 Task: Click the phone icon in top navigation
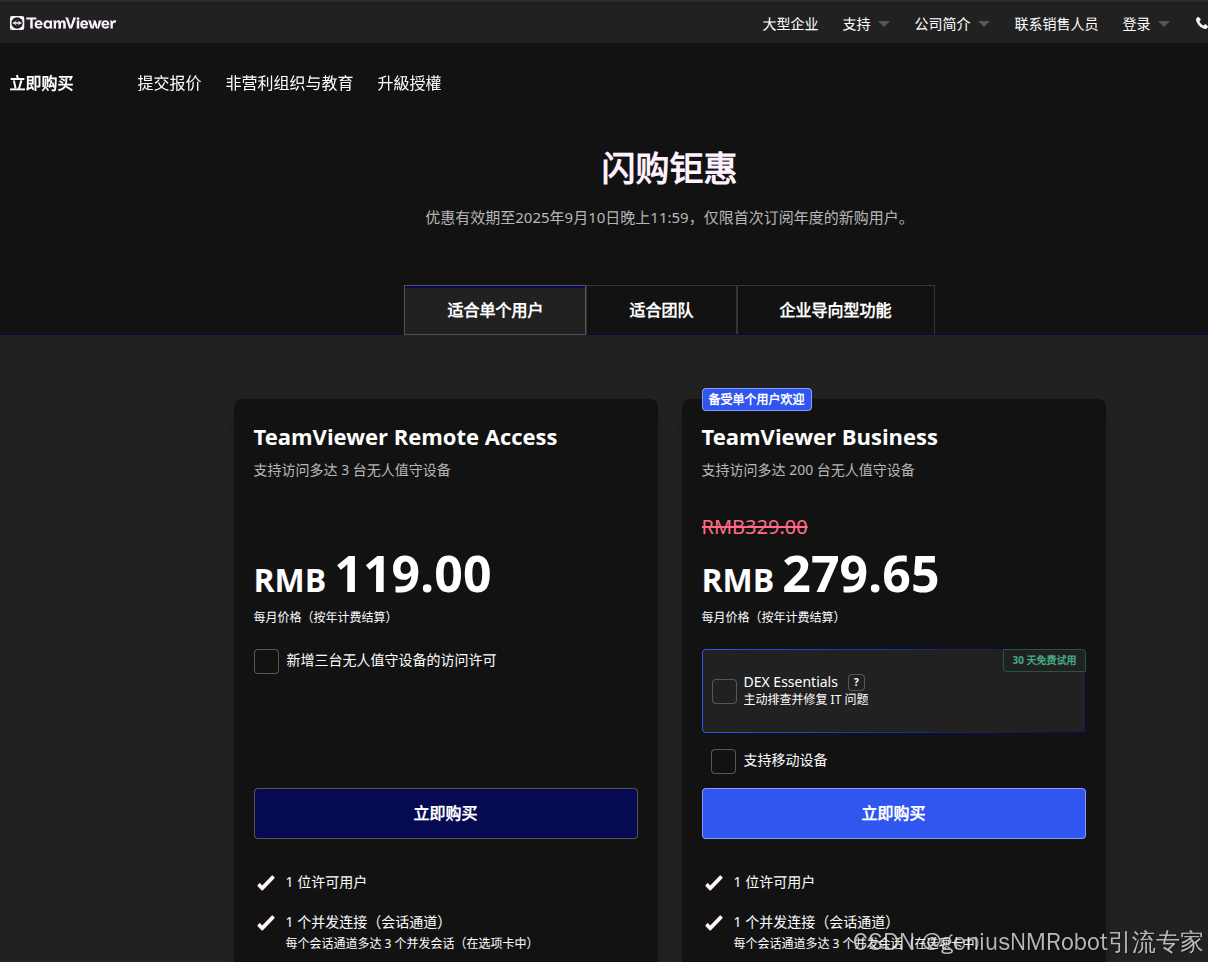pos(1201,22)
